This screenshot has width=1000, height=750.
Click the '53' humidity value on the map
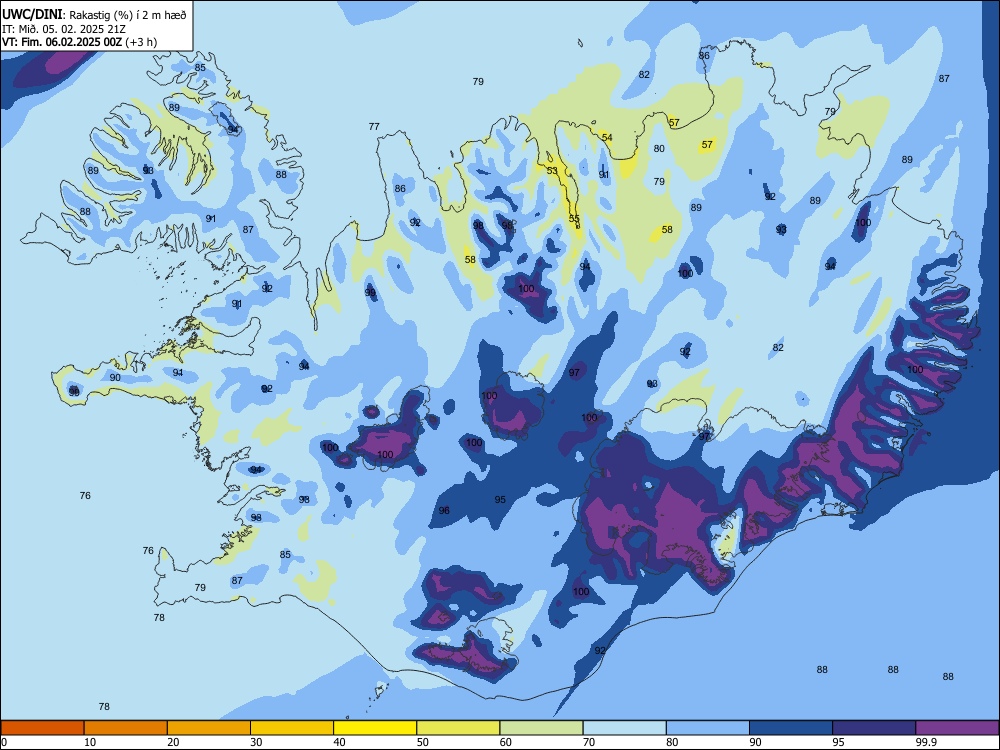[552, 171]
